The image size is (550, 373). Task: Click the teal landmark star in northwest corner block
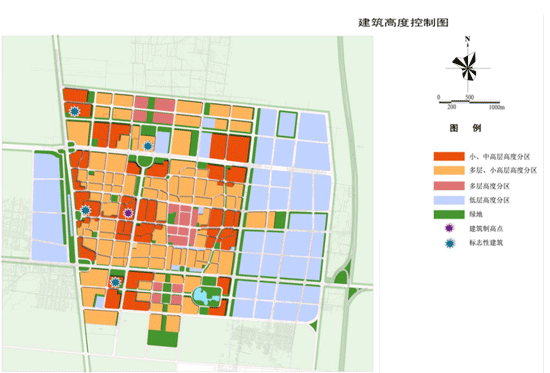click(x=74, y=111)
